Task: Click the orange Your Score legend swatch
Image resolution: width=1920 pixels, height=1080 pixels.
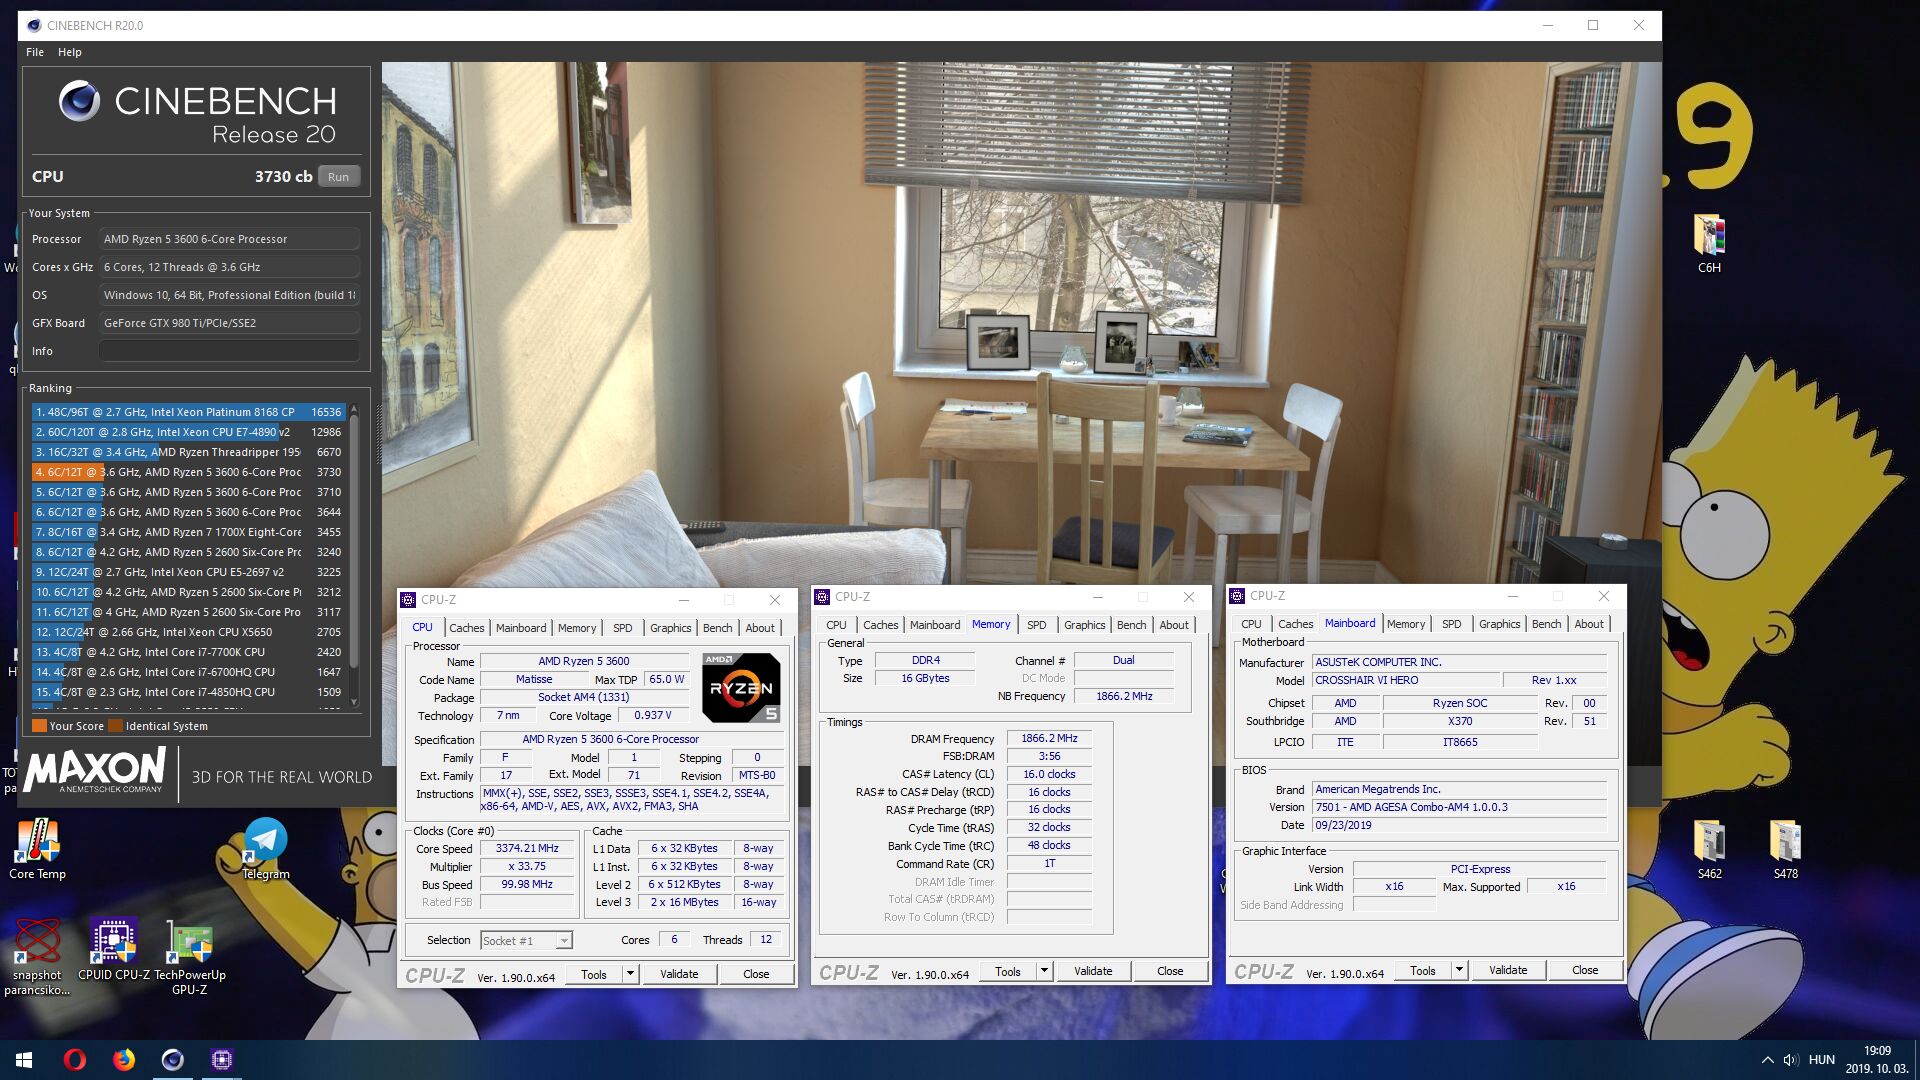Action: pyautogui.click(x=40, y=726)
